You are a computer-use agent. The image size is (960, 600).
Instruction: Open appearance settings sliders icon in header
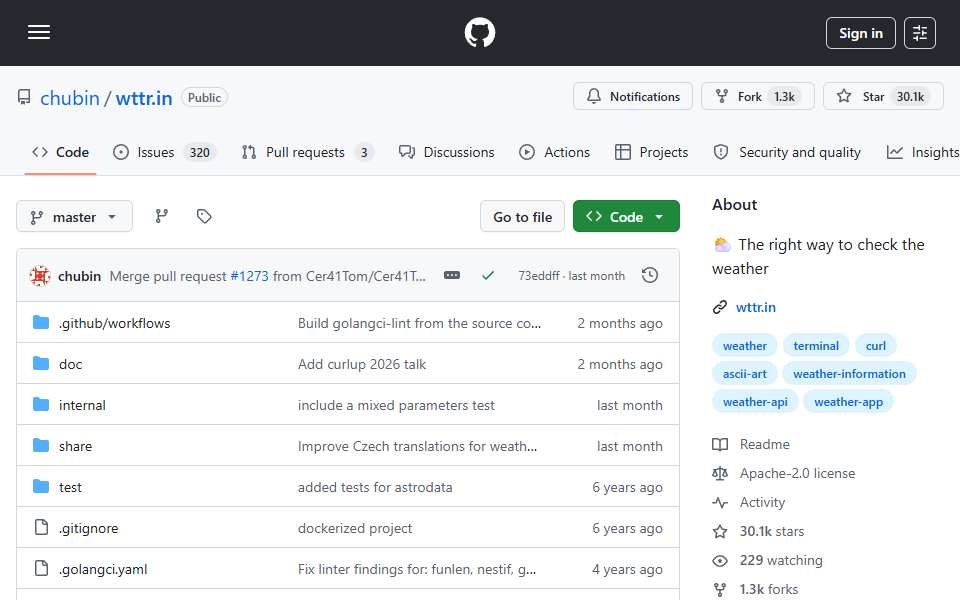tap(920, 33)
